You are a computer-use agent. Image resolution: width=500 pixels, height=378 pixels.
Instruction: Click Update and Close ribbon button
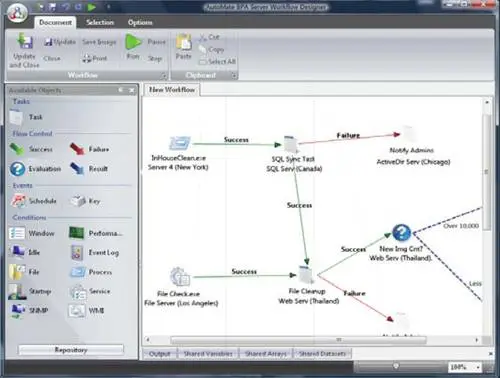point(24,50)
